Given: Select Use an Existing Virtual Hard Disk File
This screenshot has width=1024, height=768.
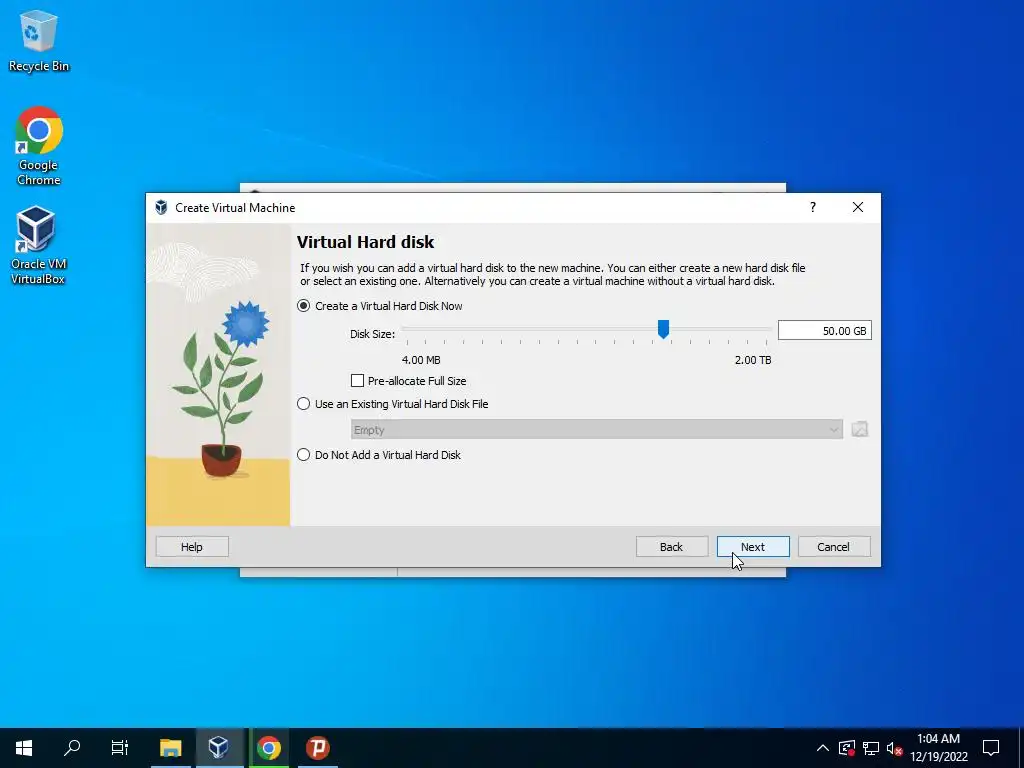Looking at the screenshot, I should [393, 404].
